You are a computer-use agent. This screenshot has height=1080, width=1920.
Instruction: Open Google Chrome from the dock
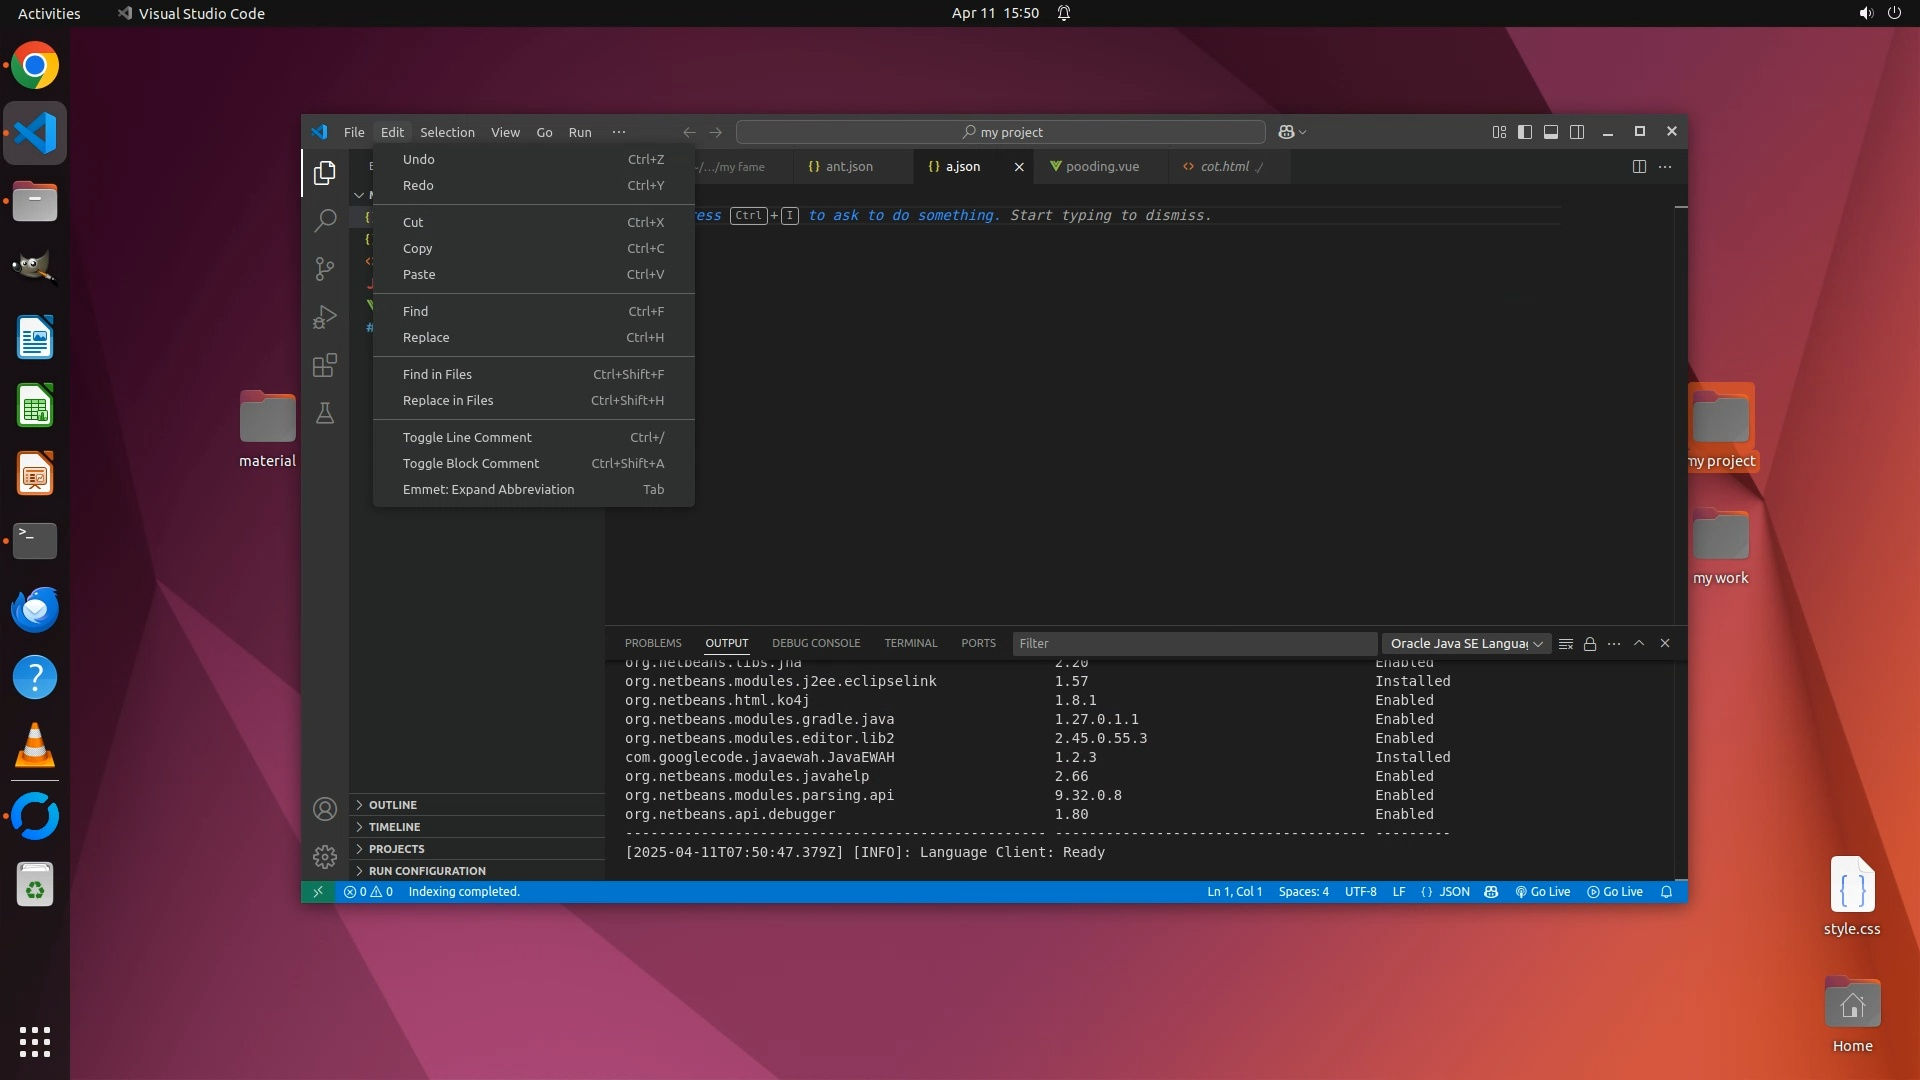tap(35, 66)
